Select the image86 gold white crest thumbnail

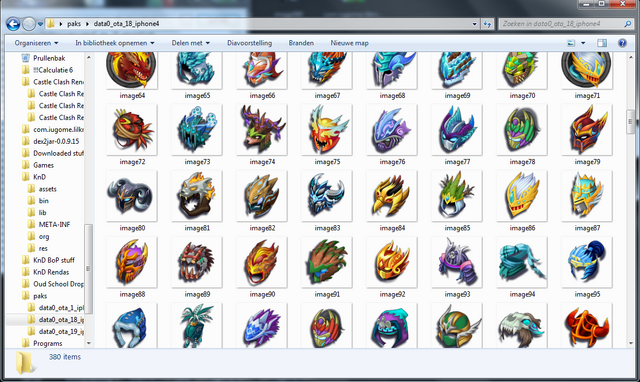[x=522, y=196]
